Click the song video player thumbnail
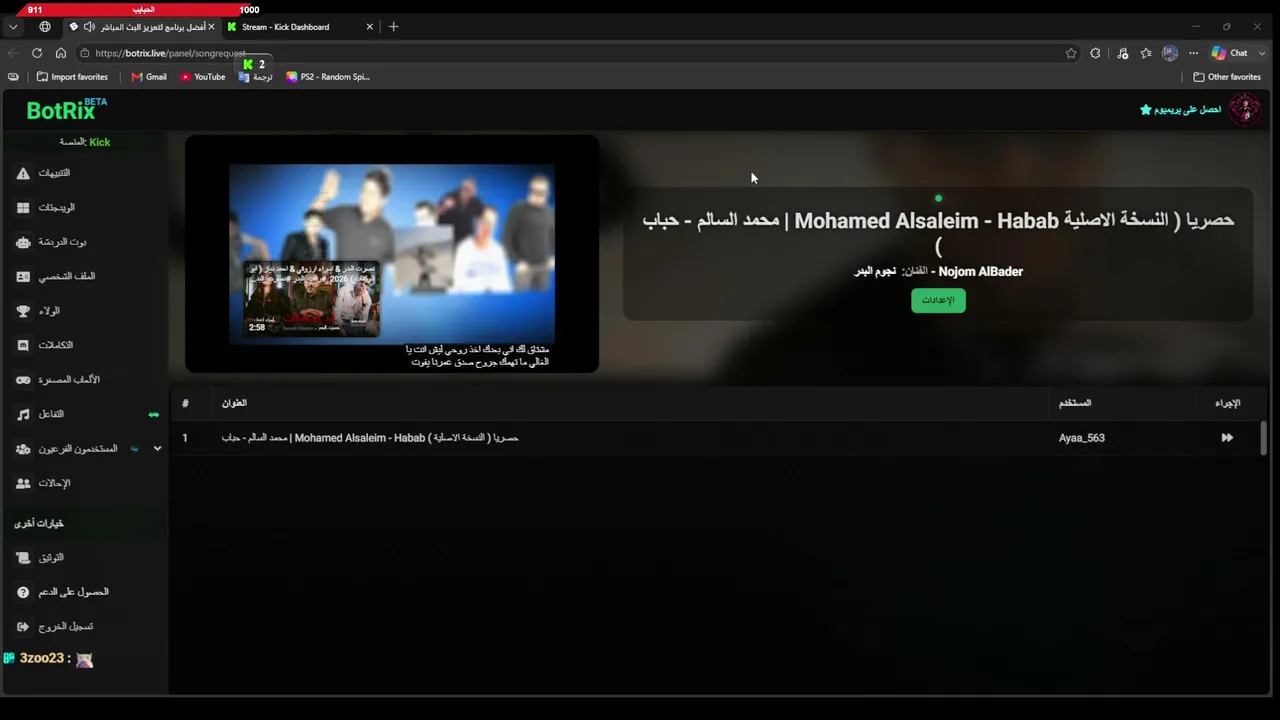Image resolution: width=1280 pixels, height=720 pixels. 392,254
